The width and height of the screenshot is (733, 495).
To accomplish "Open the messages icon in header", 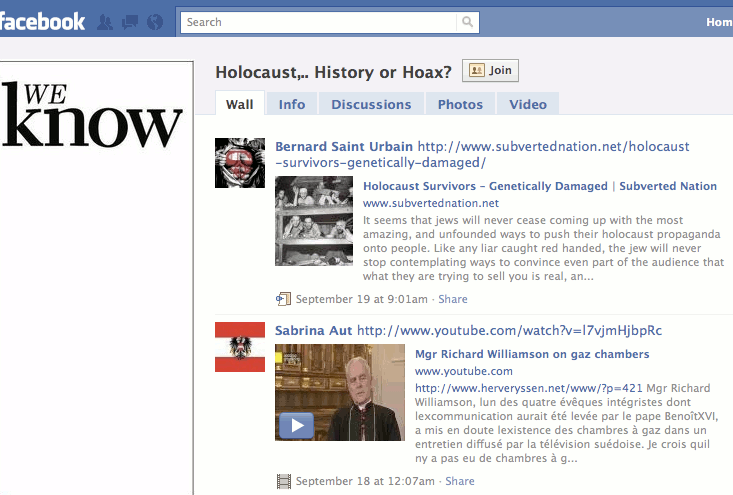I will click(130, 22).
